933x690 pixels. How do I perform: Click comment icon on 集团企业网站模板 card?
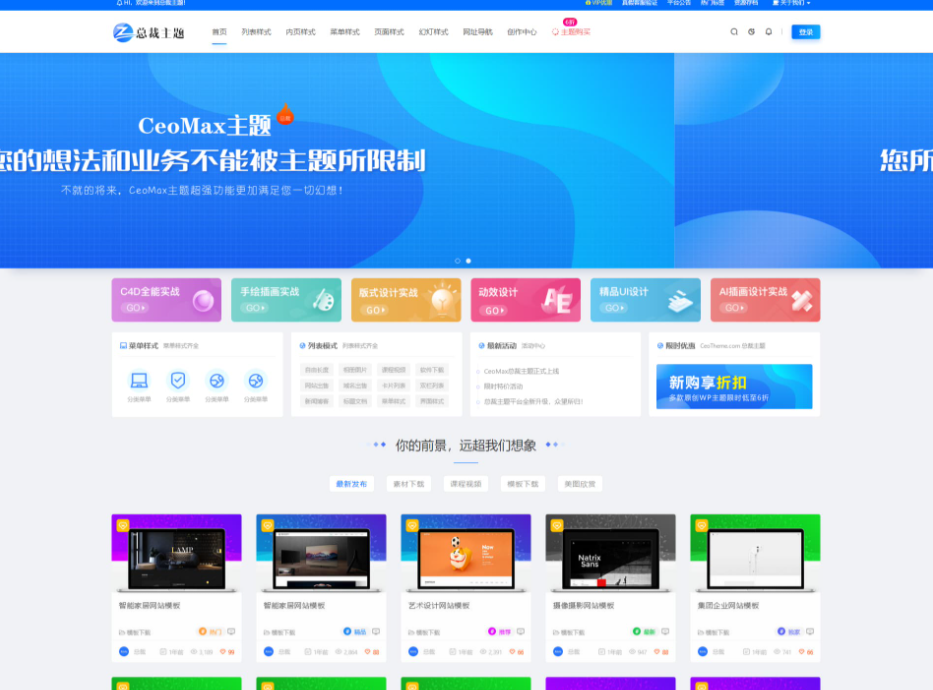pyautogui.click(x=810, y=632)
